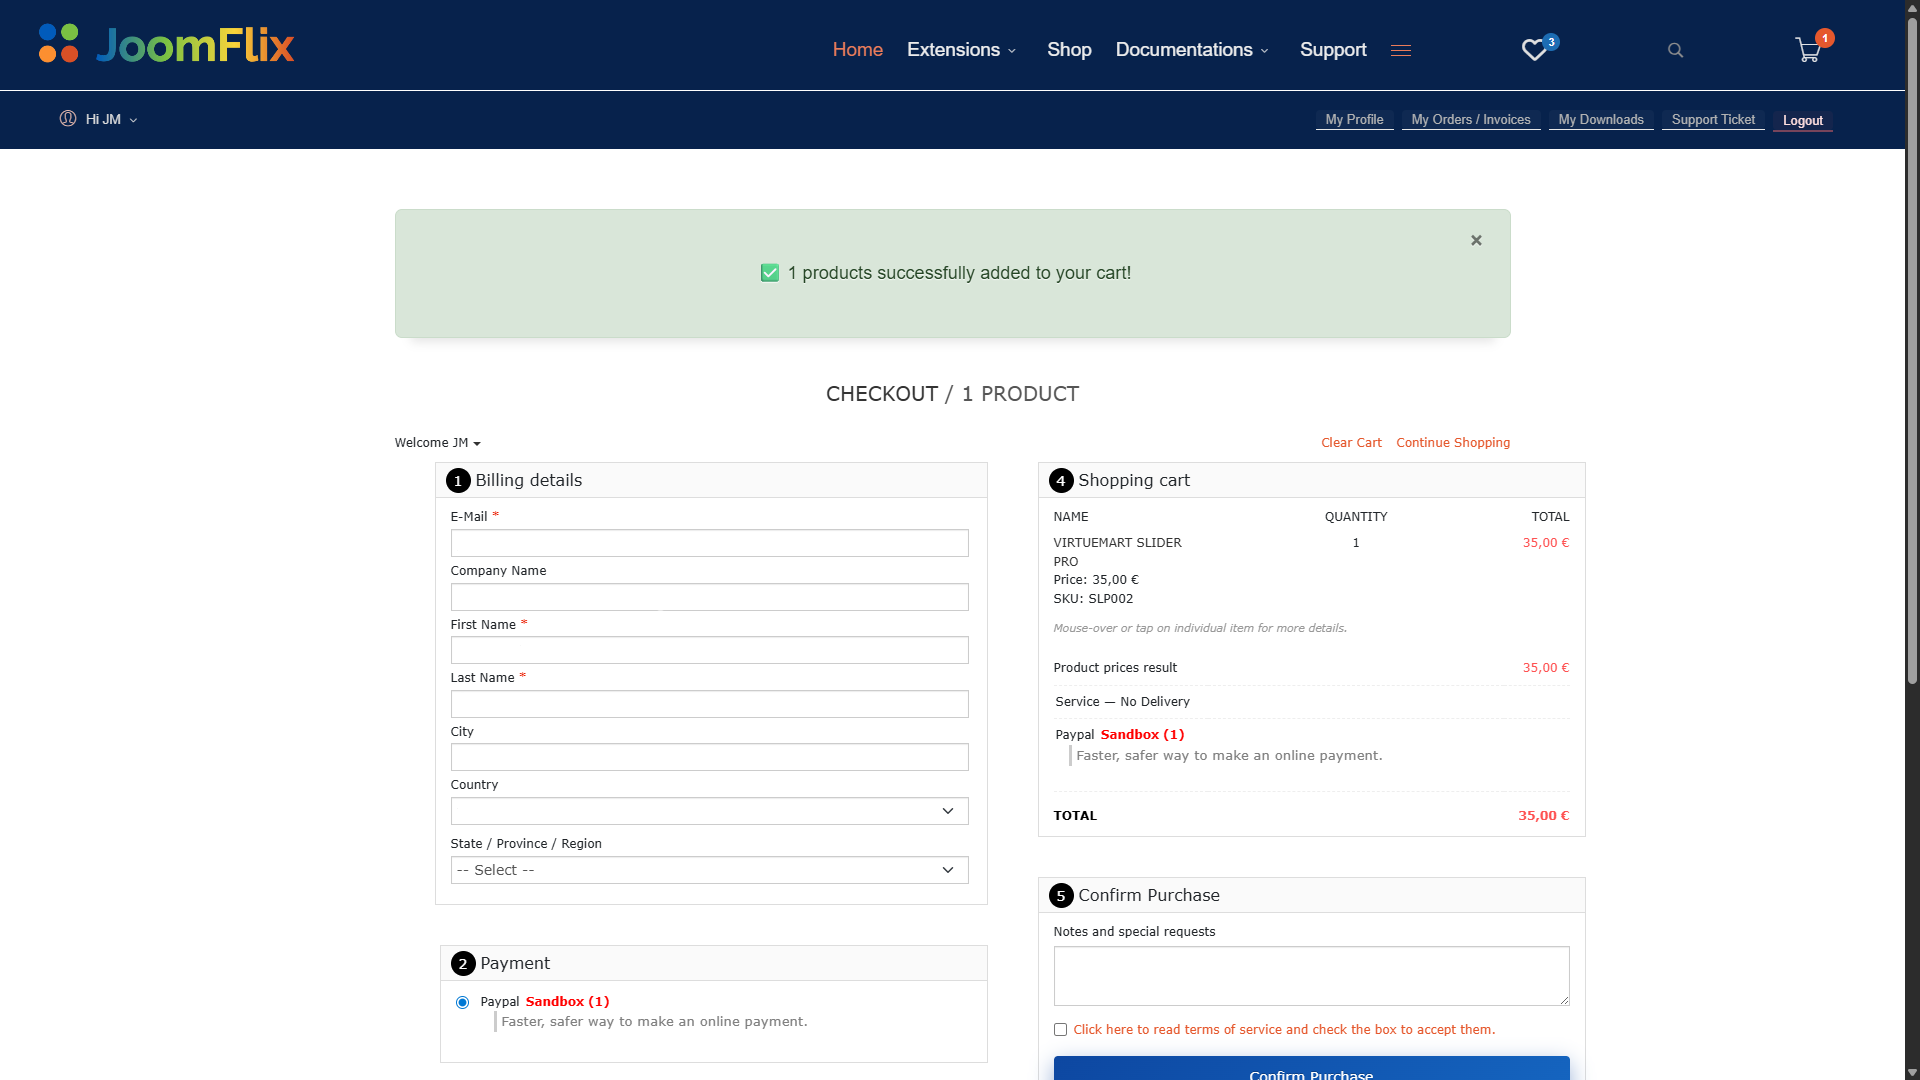Open My Orders / Invoices tab
Screen dimensions: 1920x1080
[x=1470, y=120]
